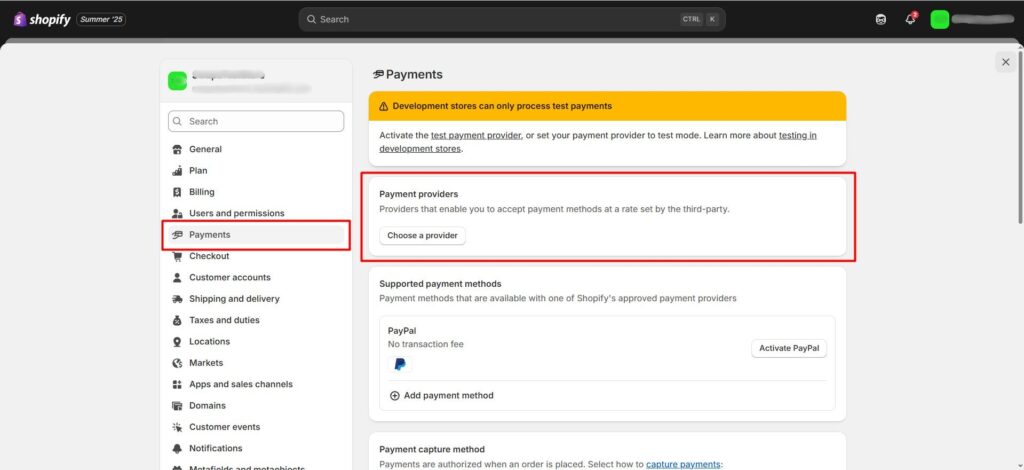
Task: Click the Checkout cart icon
Action: (177, 256)
